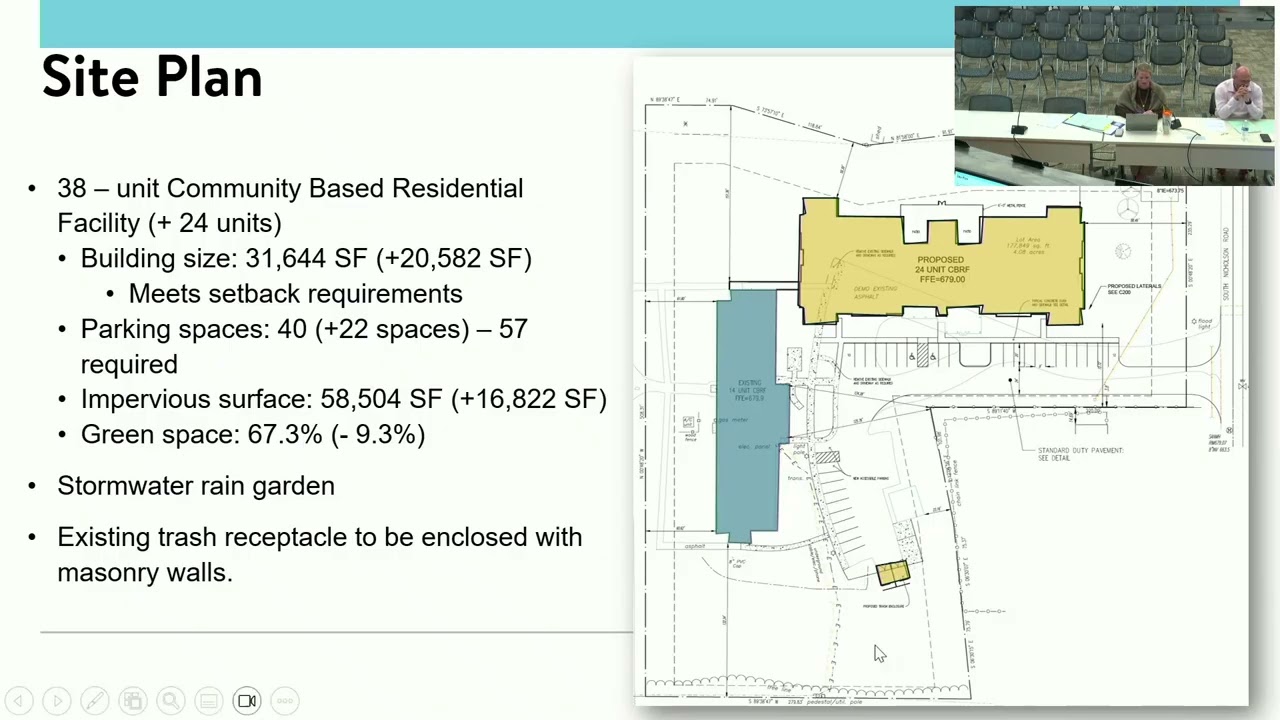
Task: Advance to next slide arrow
Action: pos(57,701)
